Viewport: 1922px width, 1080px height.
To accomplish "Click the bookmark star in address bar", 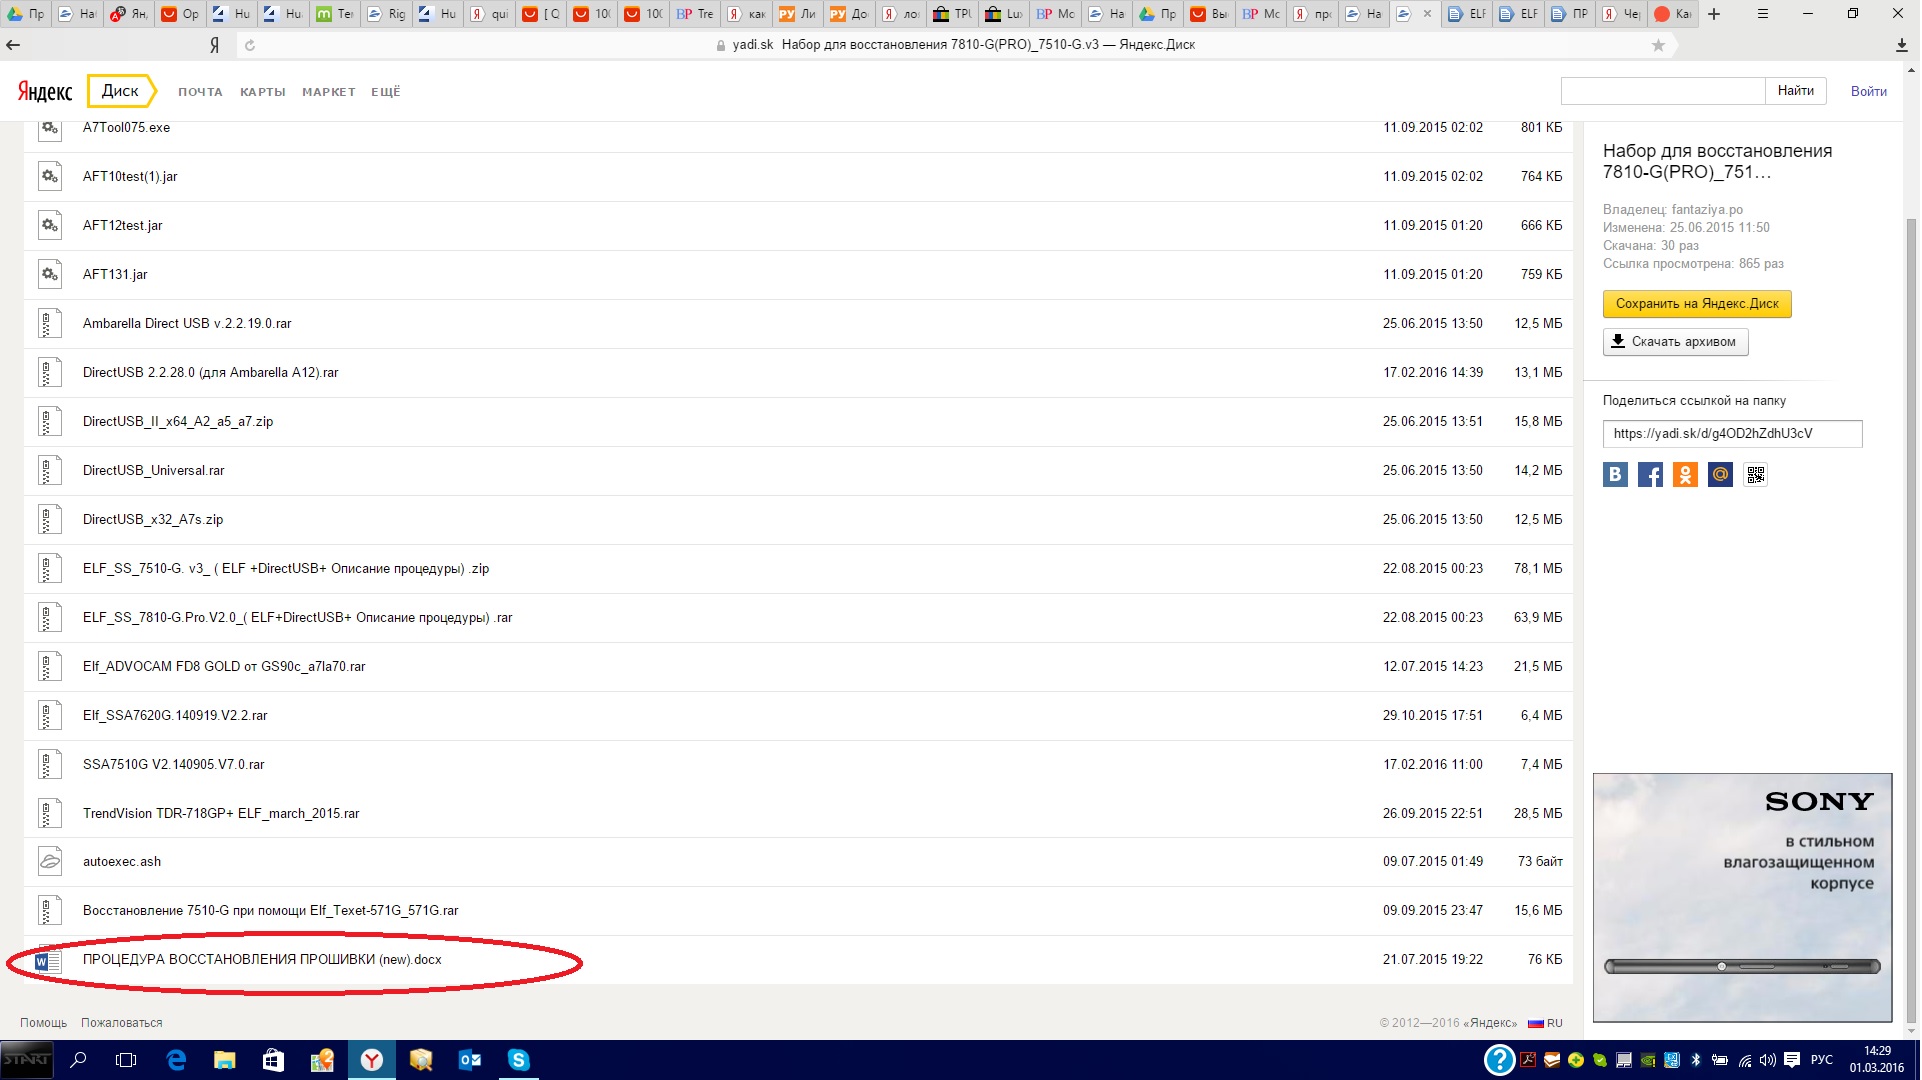I will [x=1658, y=45].
